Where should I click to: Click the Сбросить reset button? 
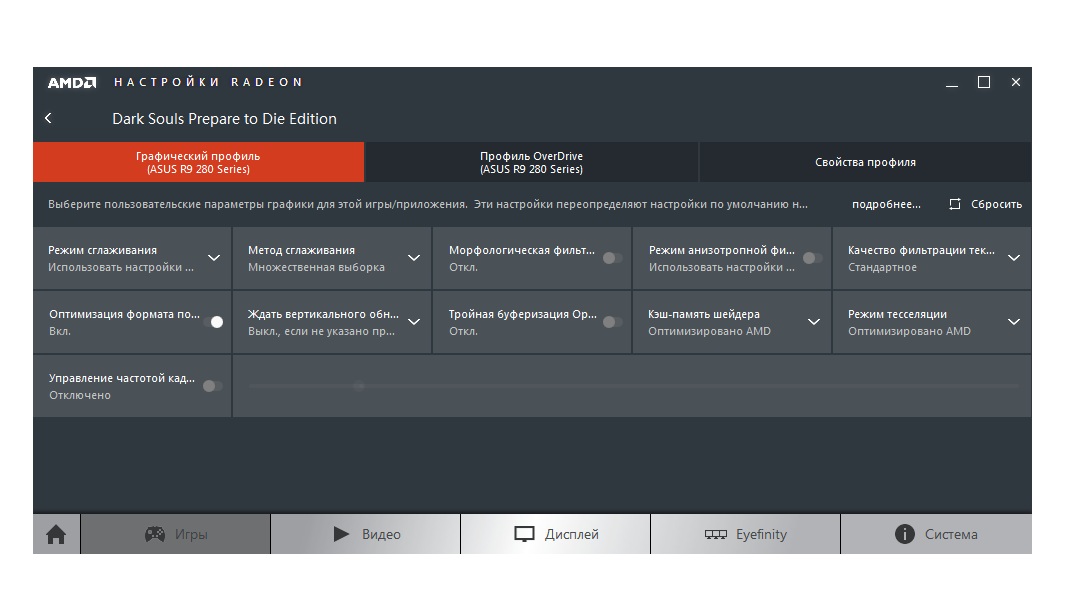(985, 204)
